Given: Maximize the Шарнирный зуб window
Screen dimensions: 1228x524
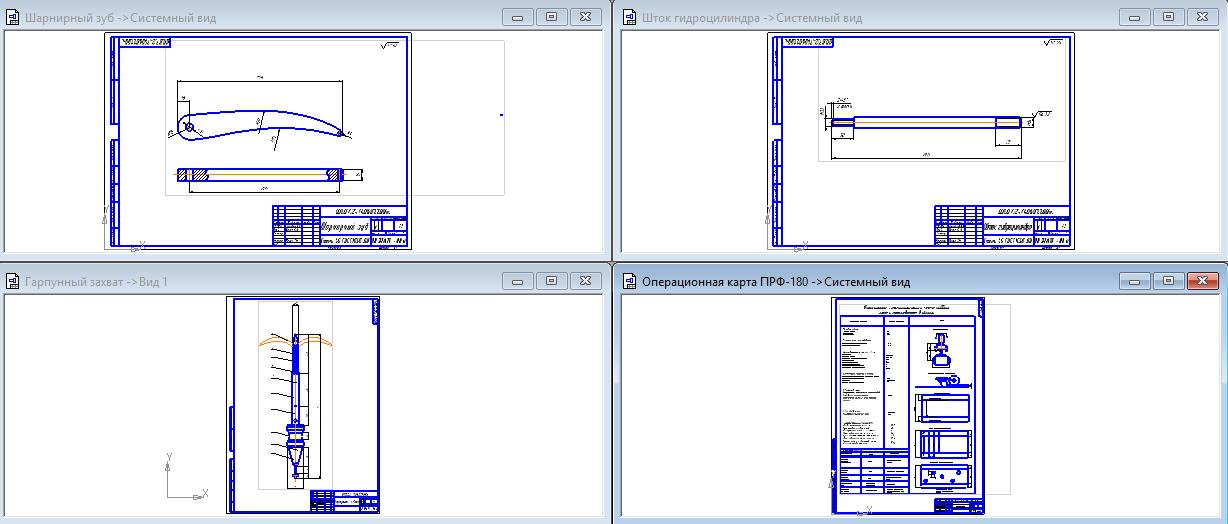Looking at the screenshot, I should [x=552, y=17].
